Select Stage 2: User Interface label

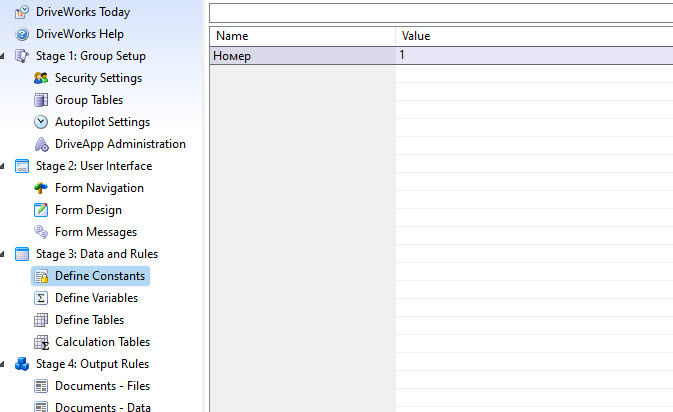click(x=94, y=166)
